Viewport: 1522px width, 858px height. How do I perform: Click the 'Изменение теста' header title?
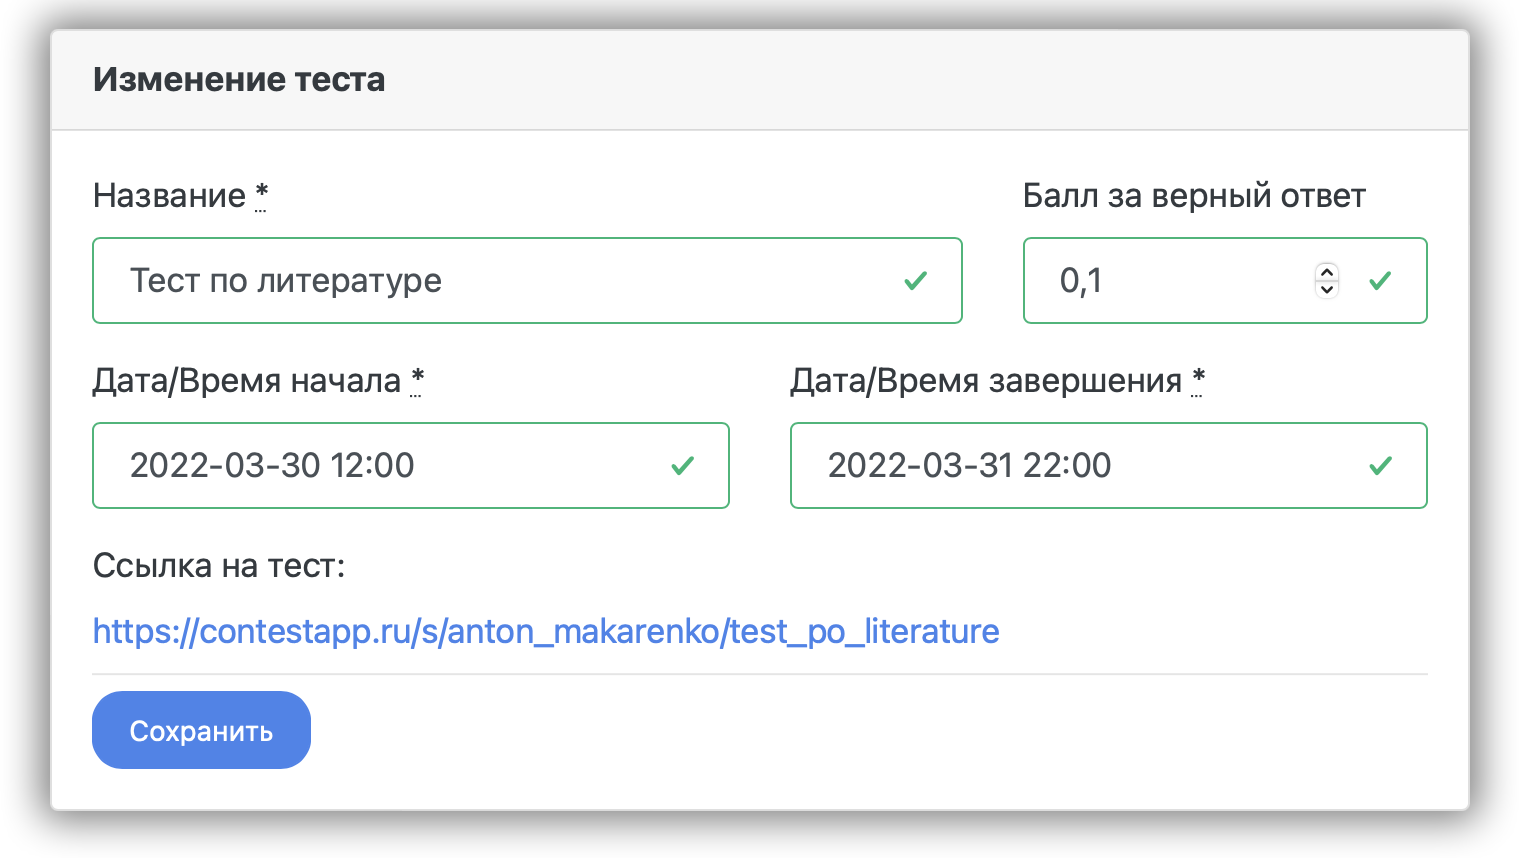tap(239, 80)
